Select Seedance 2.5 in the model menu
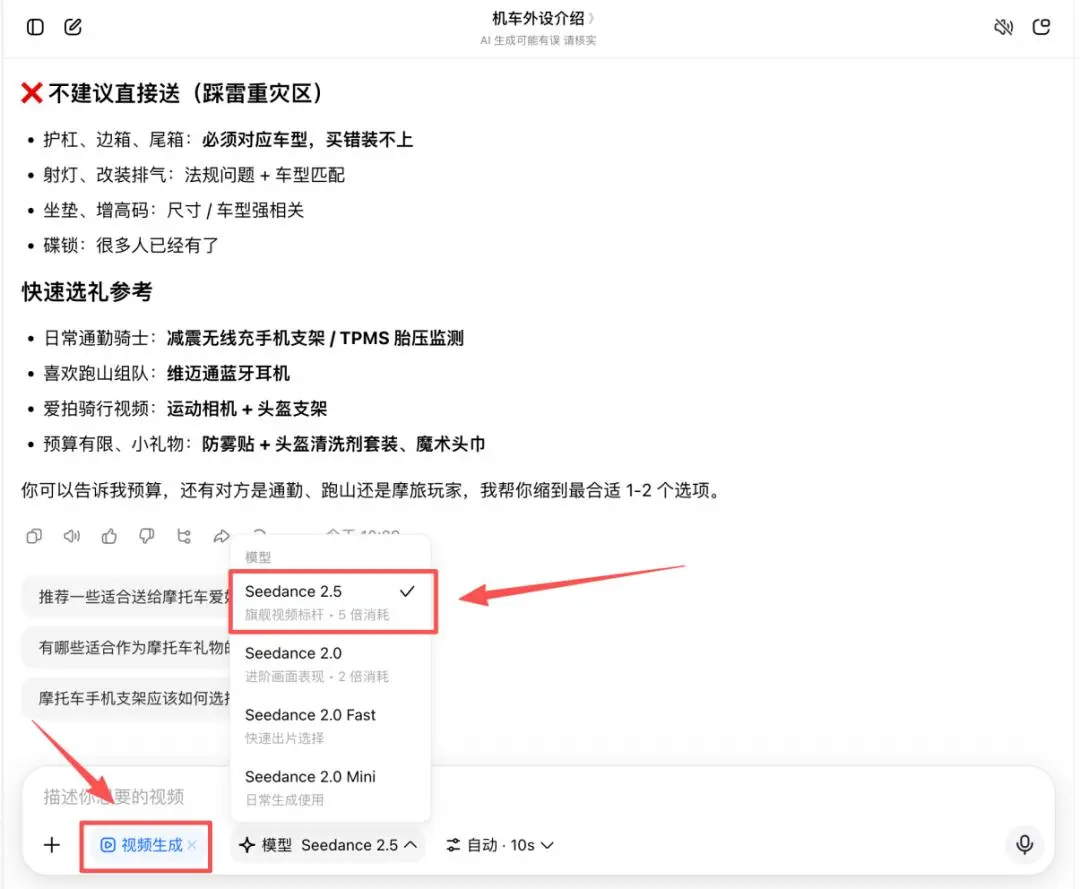The image size is (1080, 889). point(333,601)
